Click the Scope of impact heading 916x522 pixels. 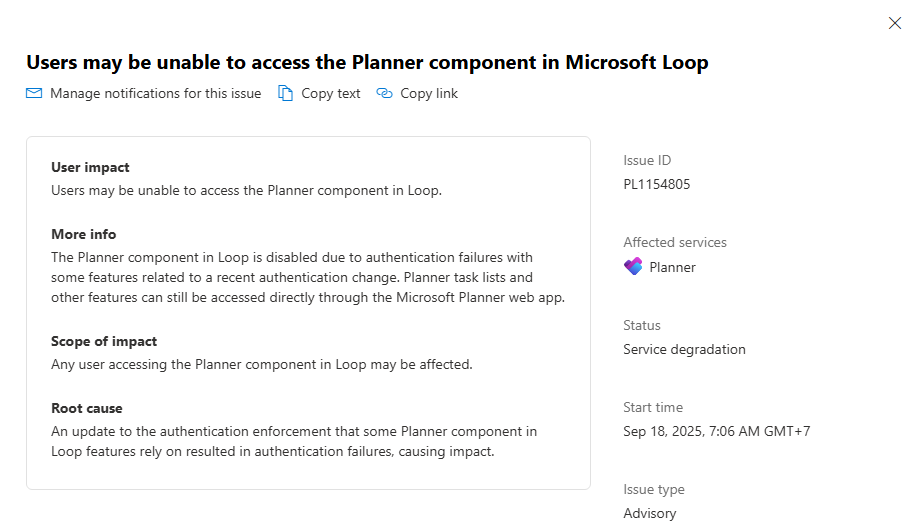point(104,341)
